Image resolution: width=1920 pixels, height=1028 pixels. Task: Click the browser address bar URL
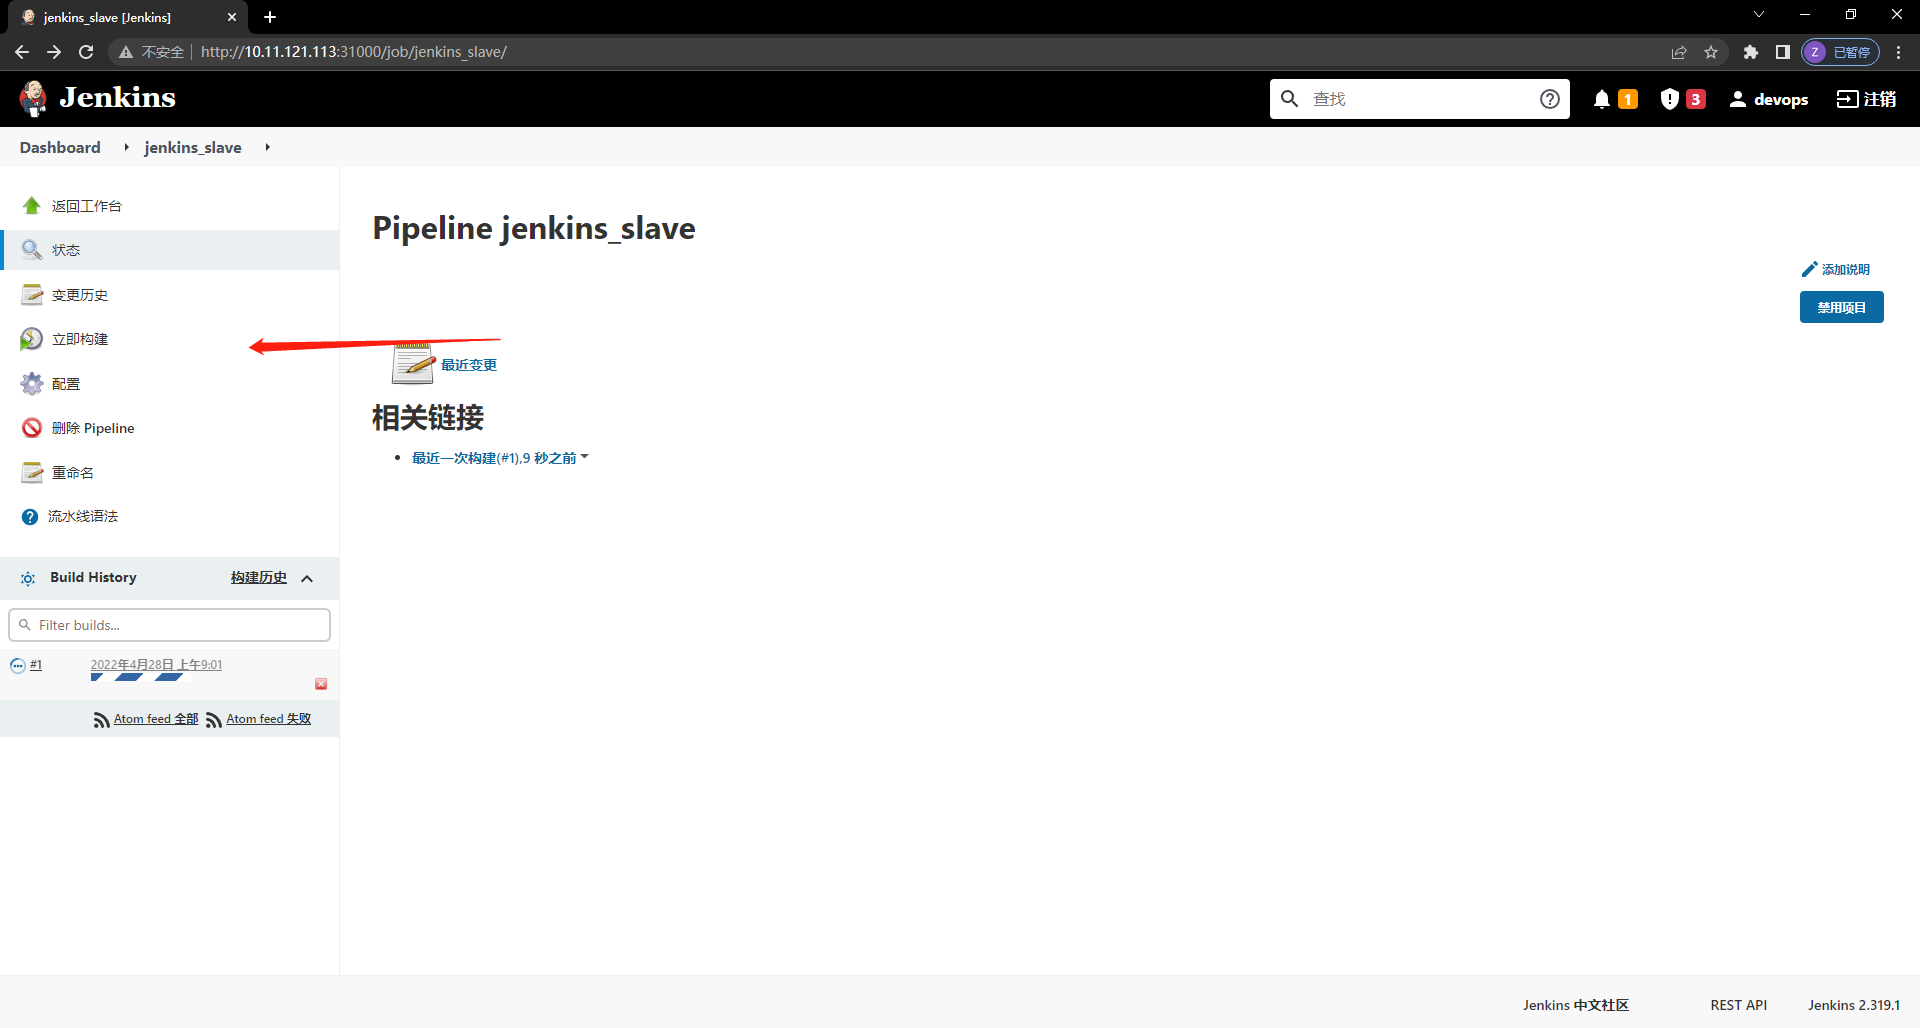coord(354,52)
